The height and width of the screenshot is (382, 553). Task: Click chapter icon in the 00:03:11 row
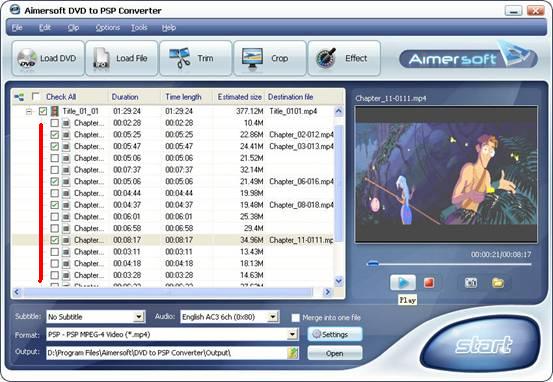(x=66, y=252)
